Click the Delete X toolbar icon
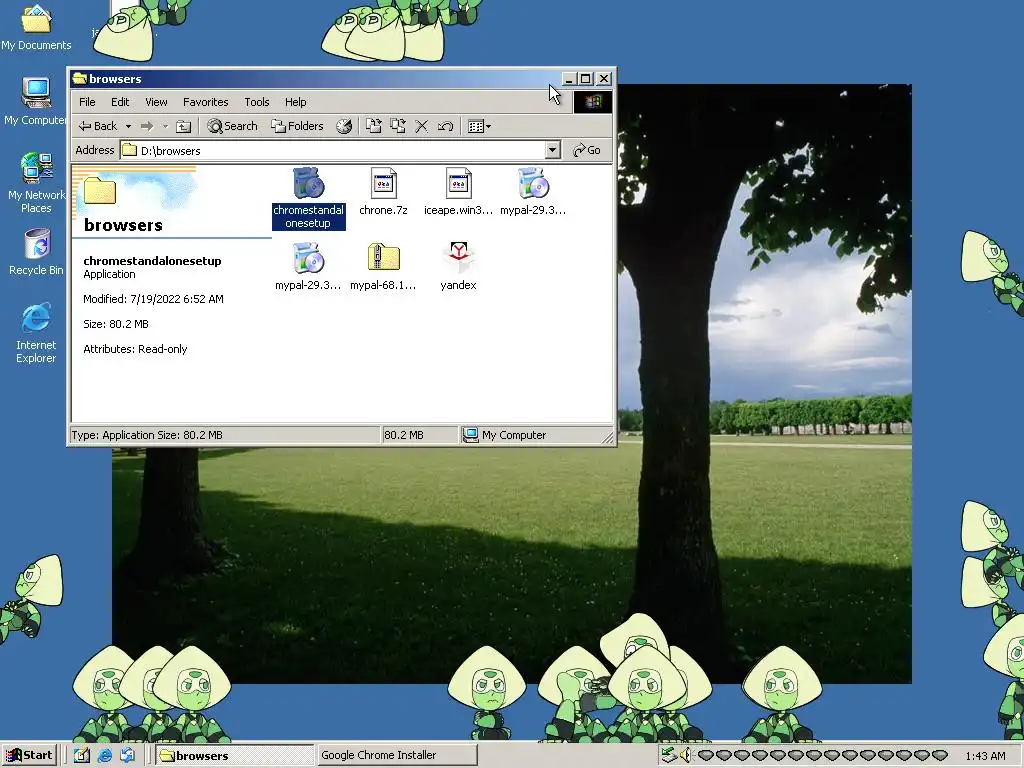The image size is (1024, 768). 421,126
